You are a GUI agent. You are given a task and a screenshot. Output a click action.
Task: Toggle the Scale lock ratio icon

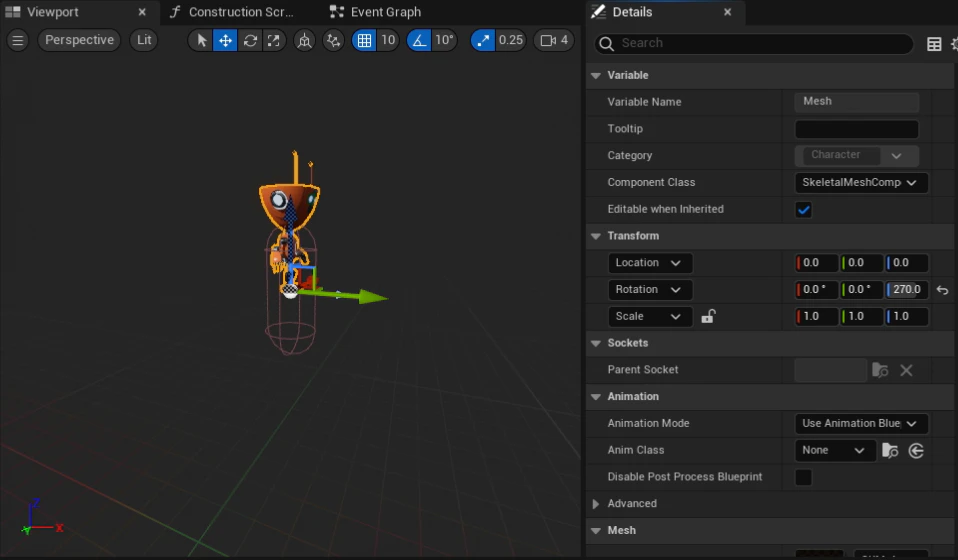click(x=708, y=316)
